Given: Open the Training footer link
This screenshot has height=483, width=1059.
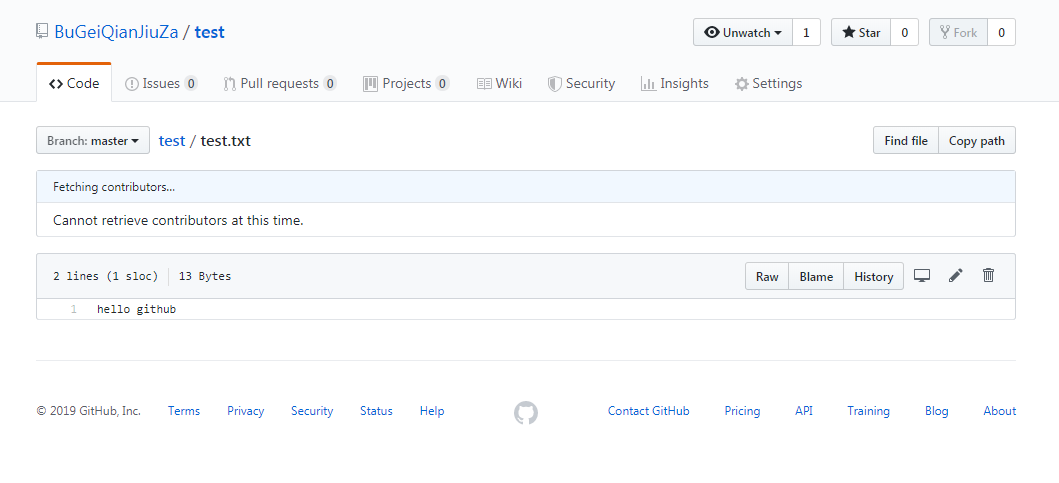Looking at the screenshot, I should pos(869,411).
